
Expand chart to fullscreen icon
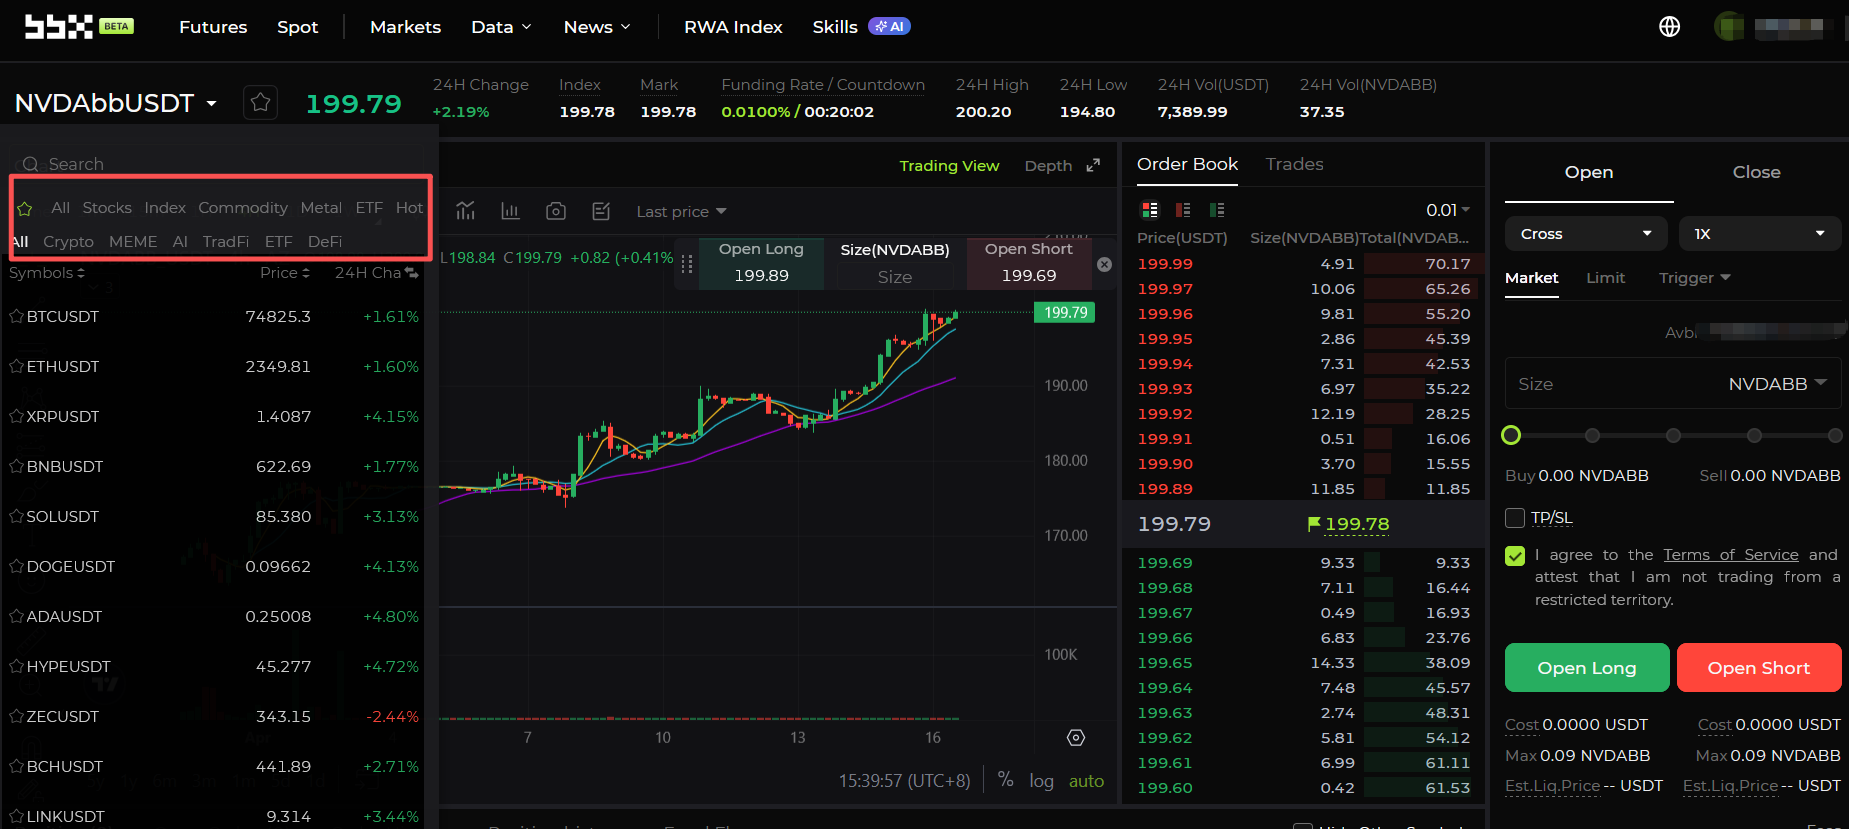(x=1093, y=165)
